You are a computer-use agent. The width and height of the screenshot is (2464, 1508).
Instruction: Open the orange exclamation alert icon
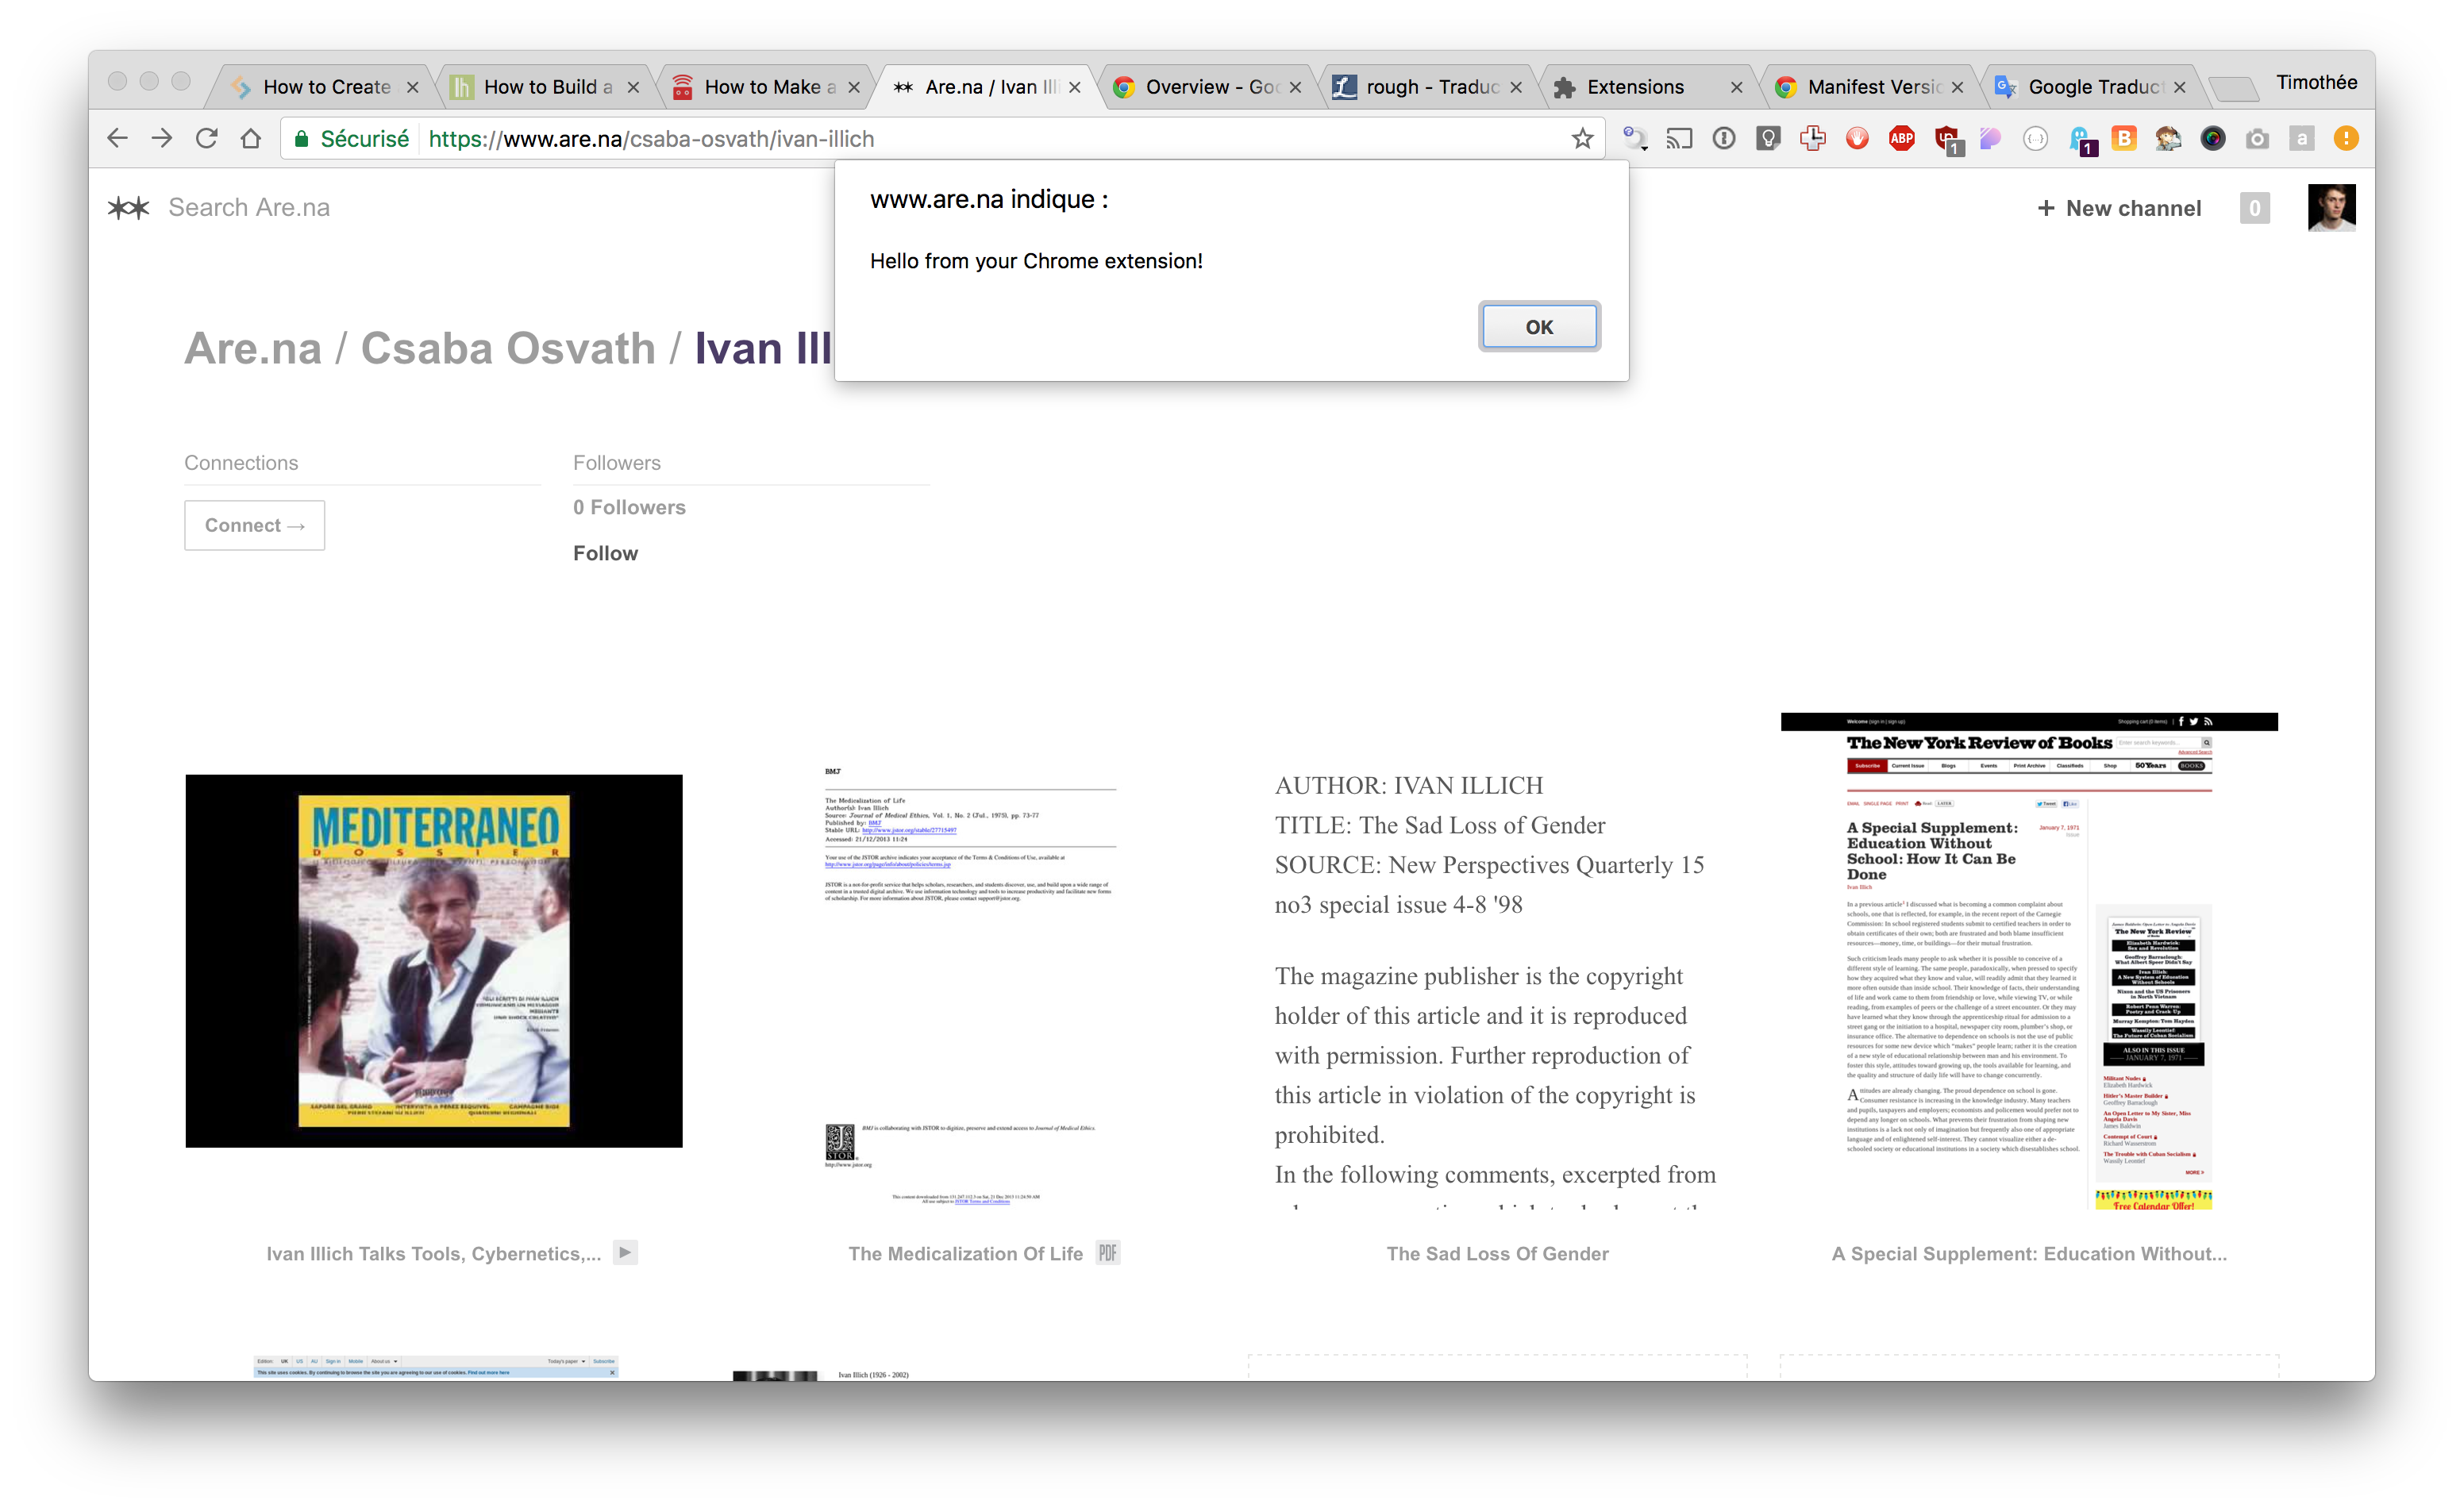click(x=2346, y=139)
